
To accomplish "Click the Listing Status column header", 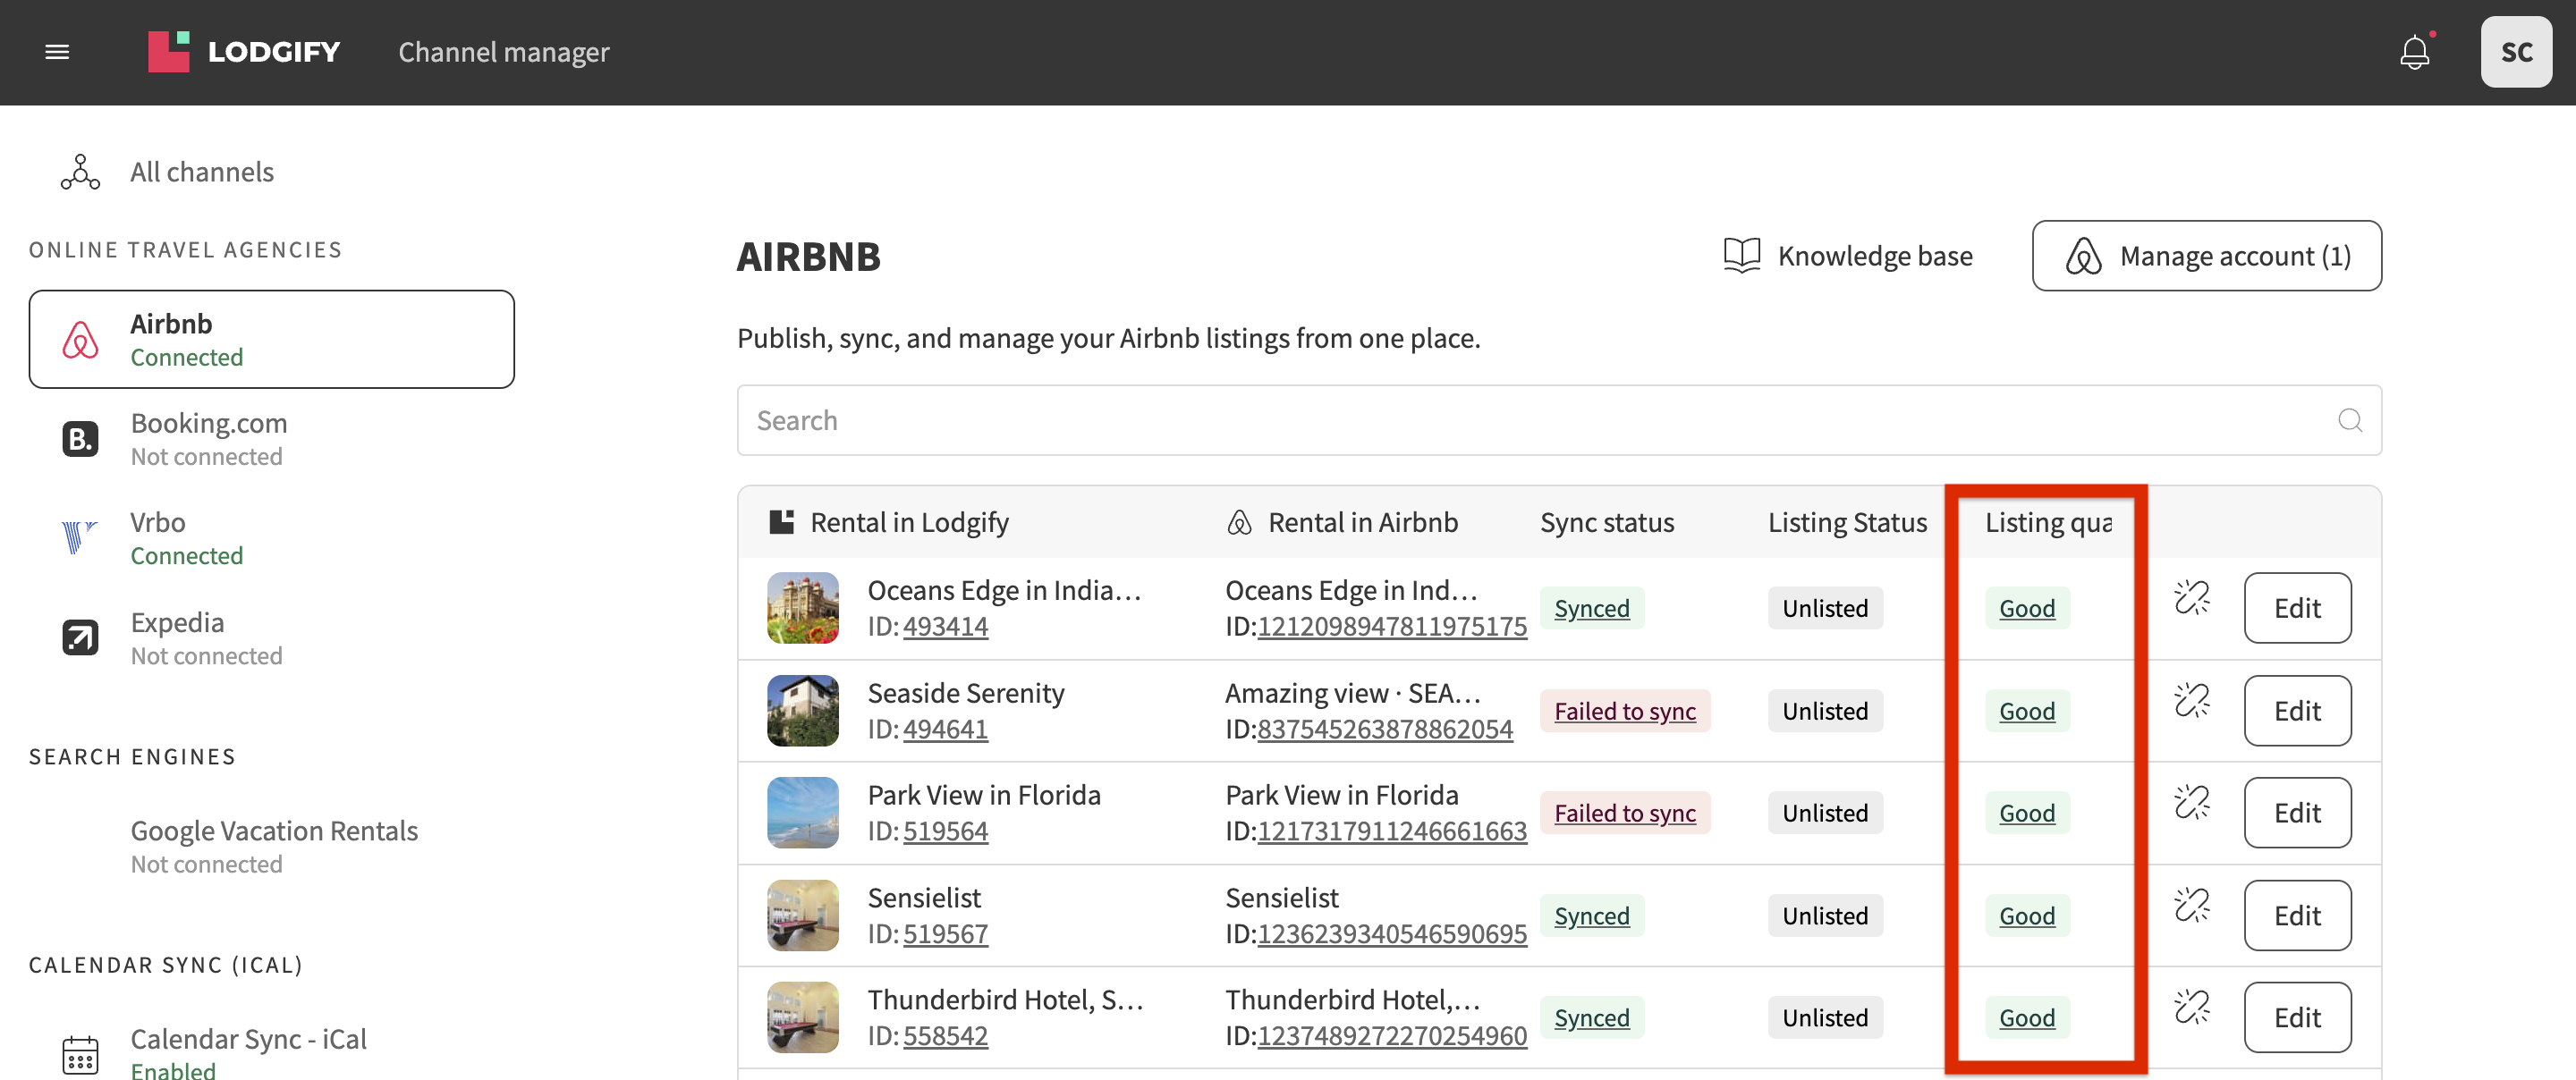I will (x=1846, y=523).
